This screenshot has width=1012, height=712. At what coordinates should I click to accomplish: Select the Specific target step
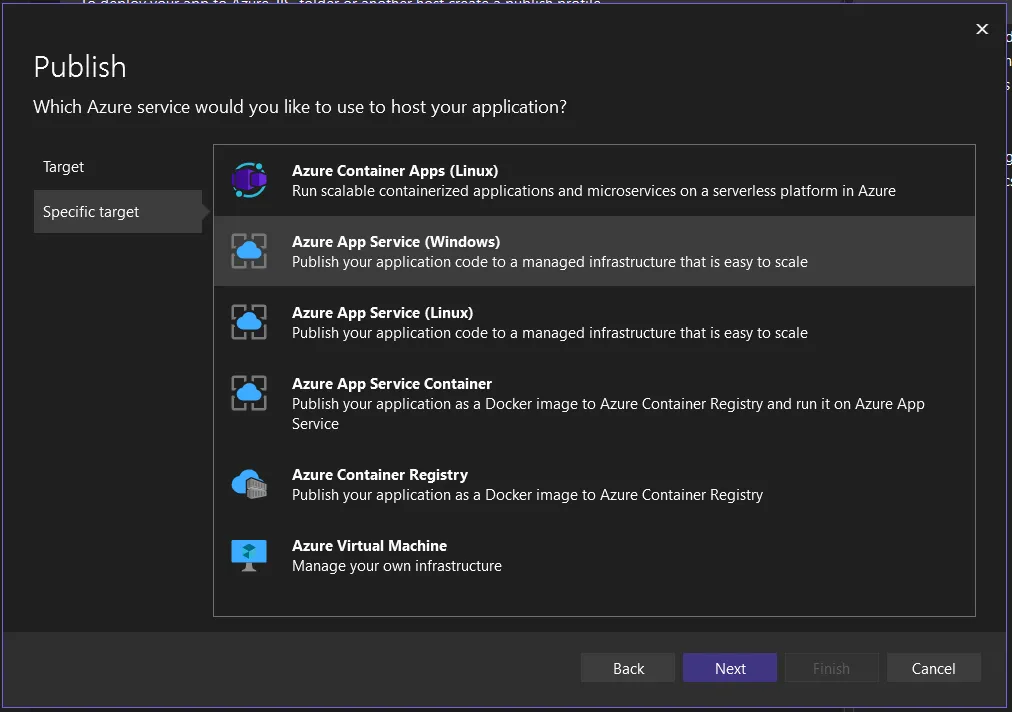pos(118,211)
